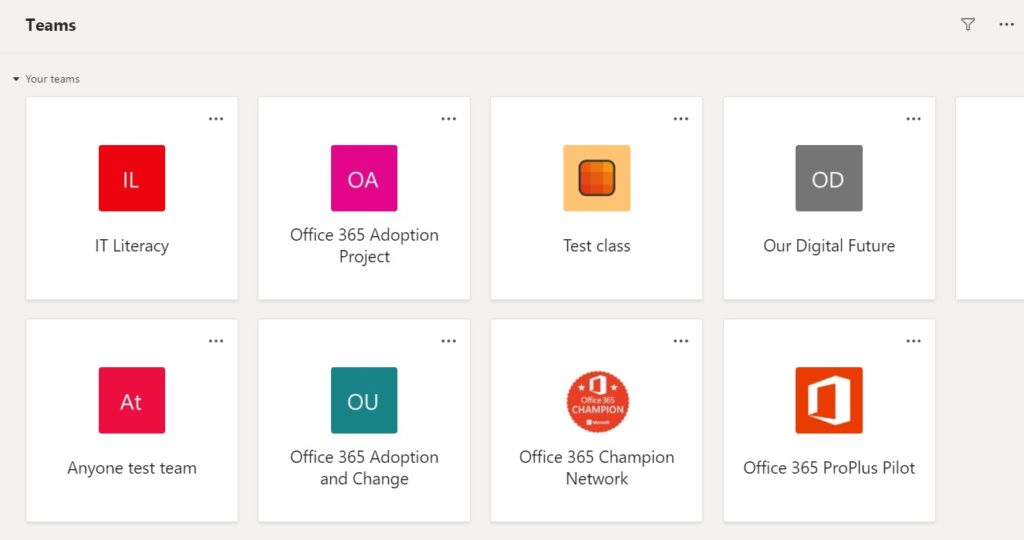The image size is (1024, 540).
Task: Select Office 365 Adoption and Change name
Action: tap(364, 468)
